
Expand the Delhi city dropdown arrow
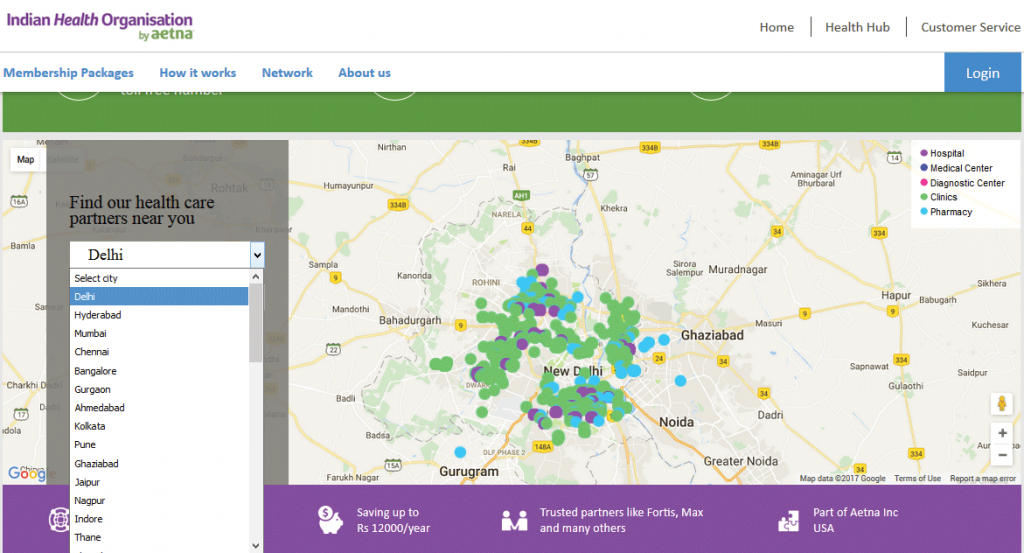pyautogui.click(x=257, y=255)
